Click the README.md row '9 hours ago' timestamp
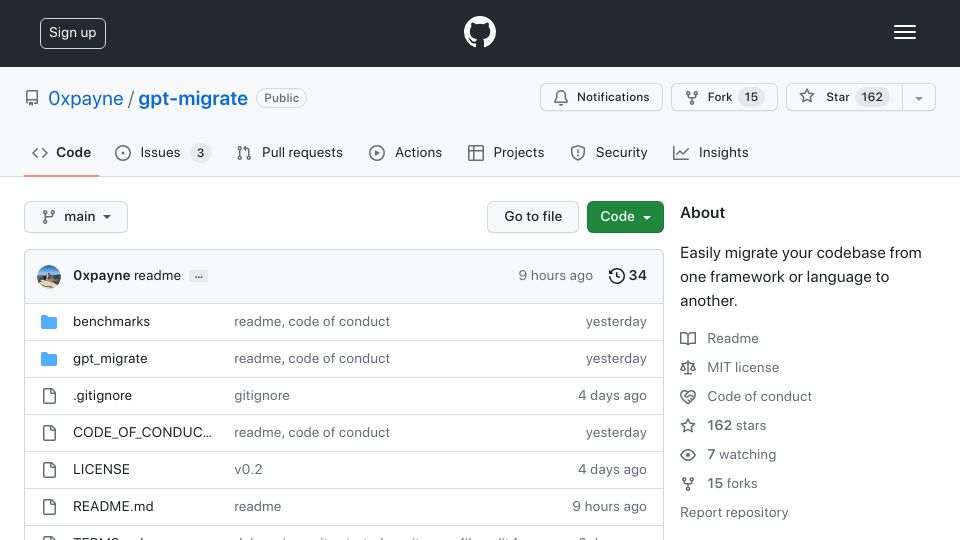960x540 pixels. (x=609, y=506)
